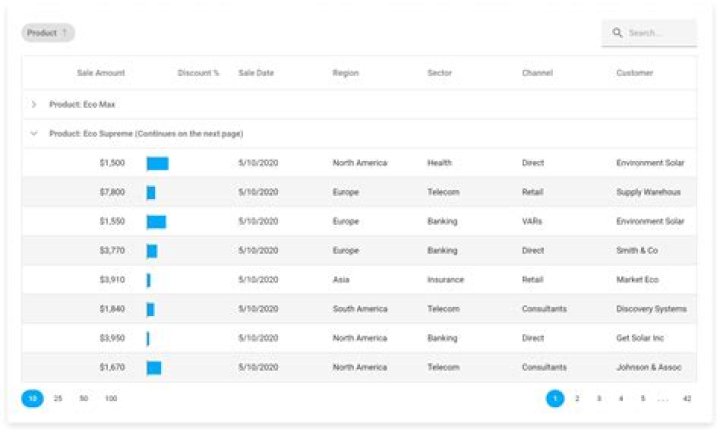Go to page 3
This screenshot has width=720, height=433.
(599, 398)
